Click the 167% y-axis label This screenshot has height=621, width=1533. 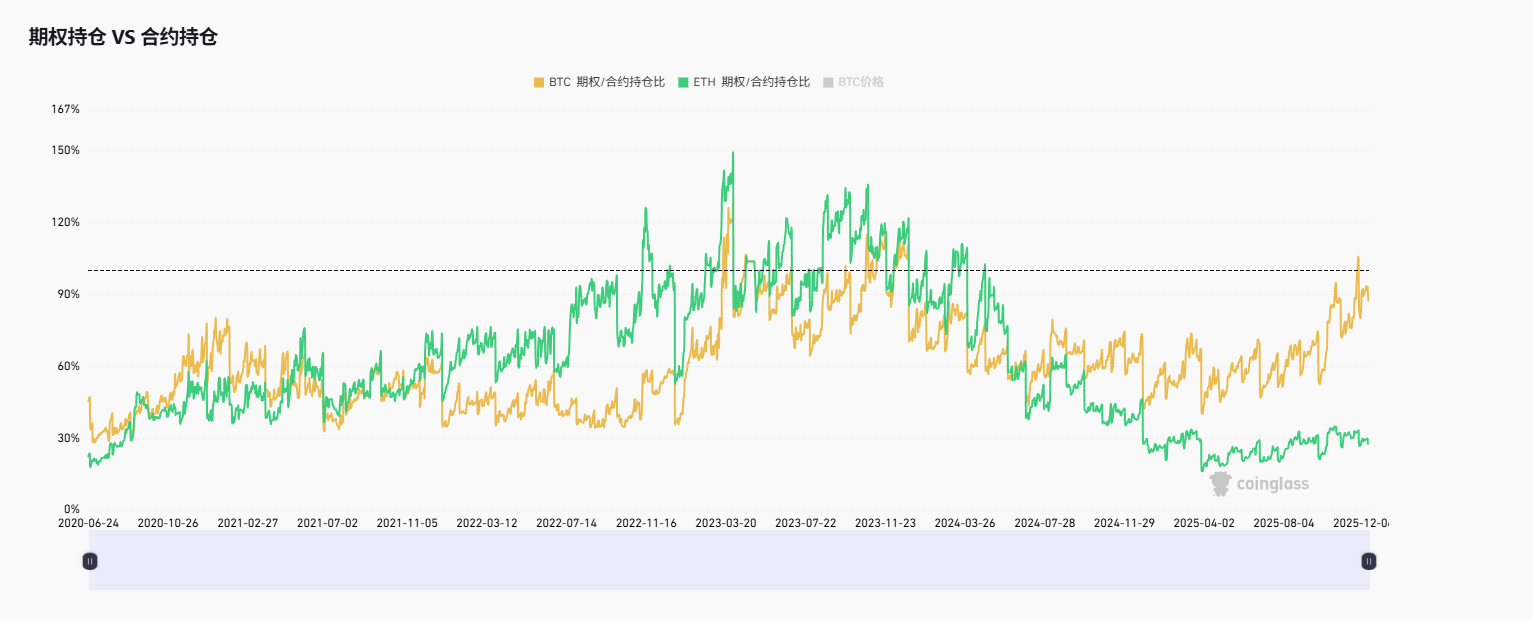[x=65, y=109]
